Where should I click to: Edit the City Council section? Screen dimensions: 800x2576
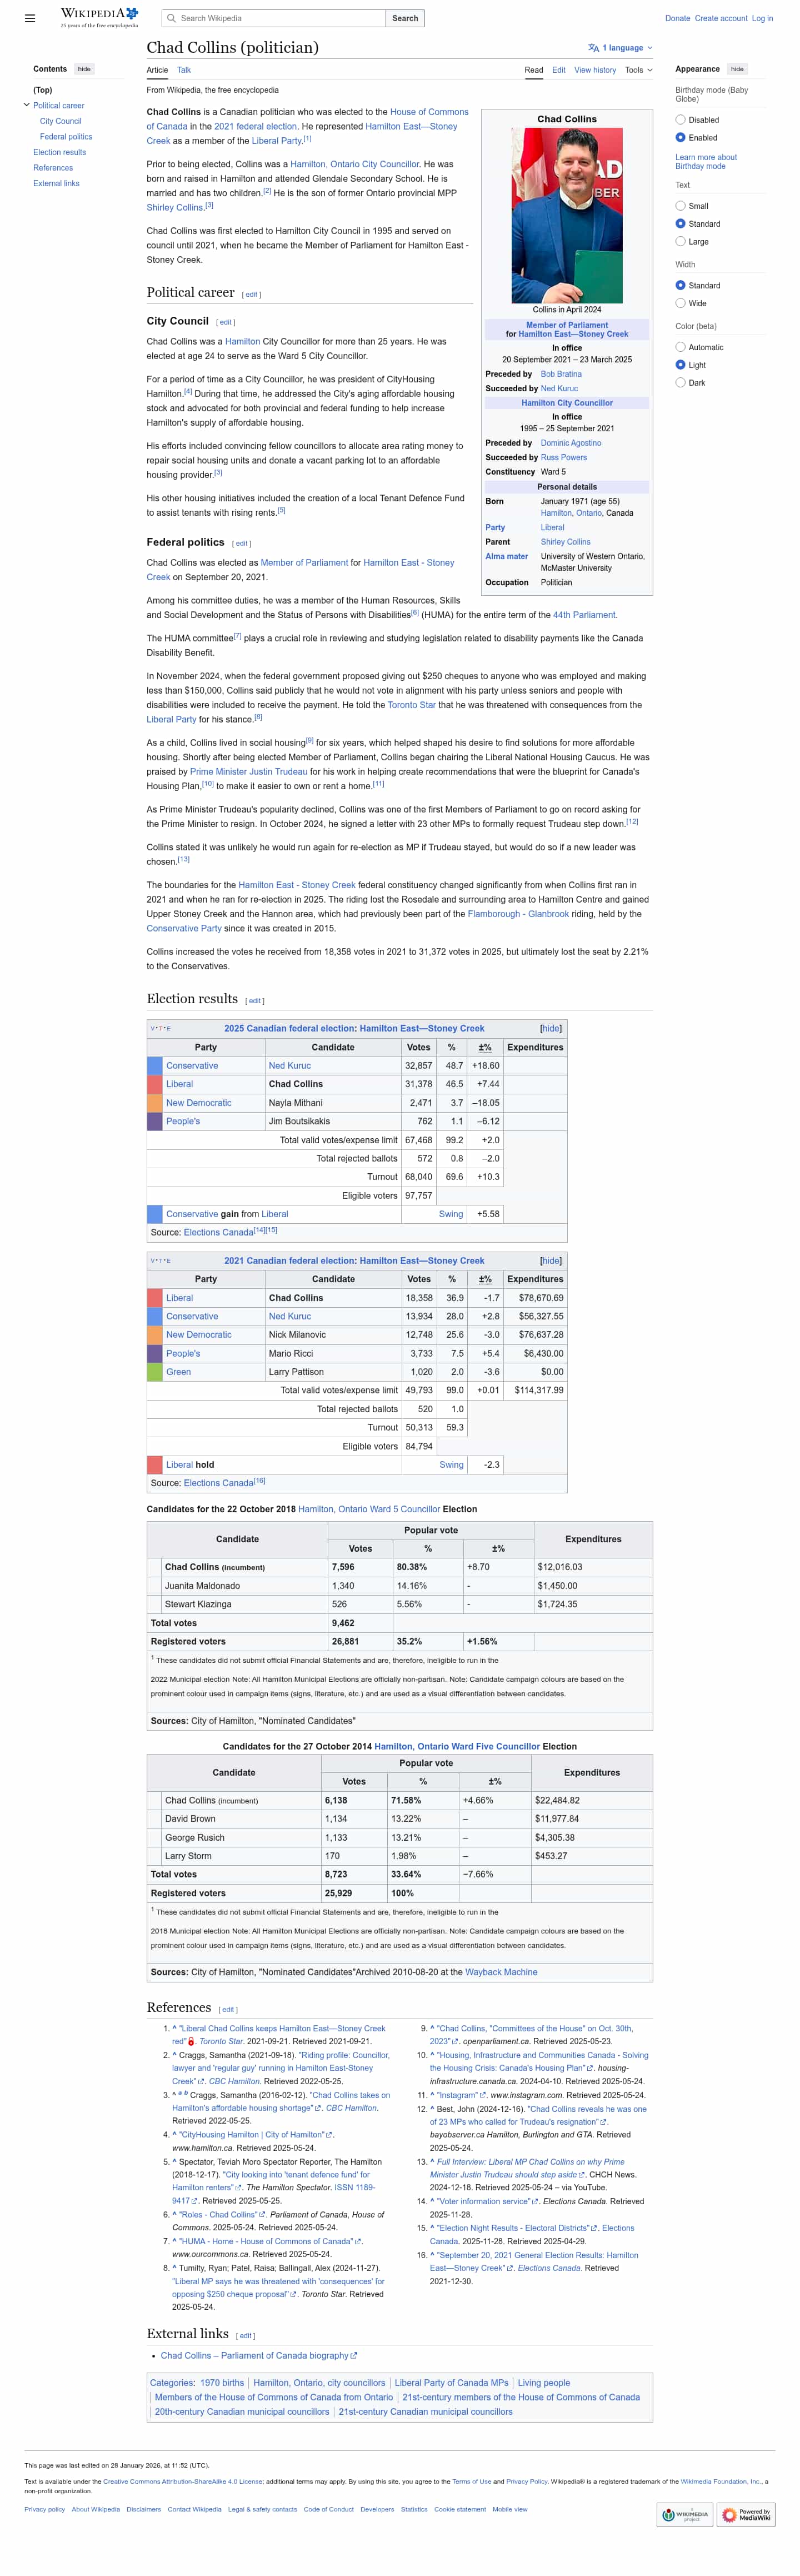click(x=226, y=322)
